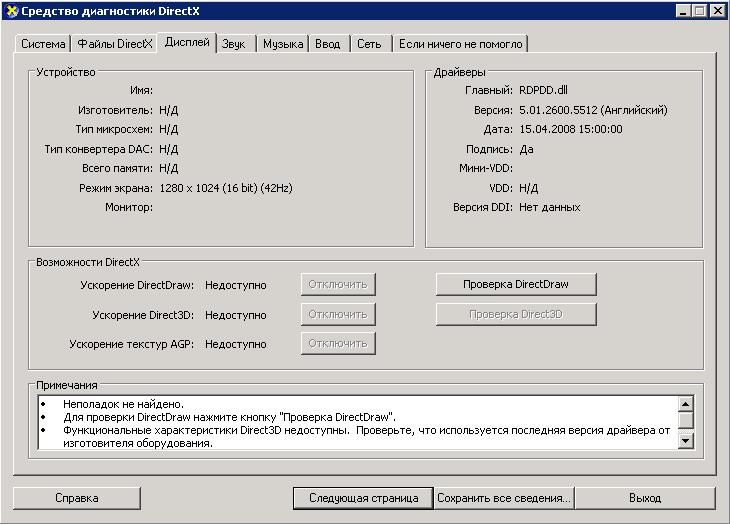Close the DirectX diagnostic window
The image size is (730, 524).
(x=717, y=11)
